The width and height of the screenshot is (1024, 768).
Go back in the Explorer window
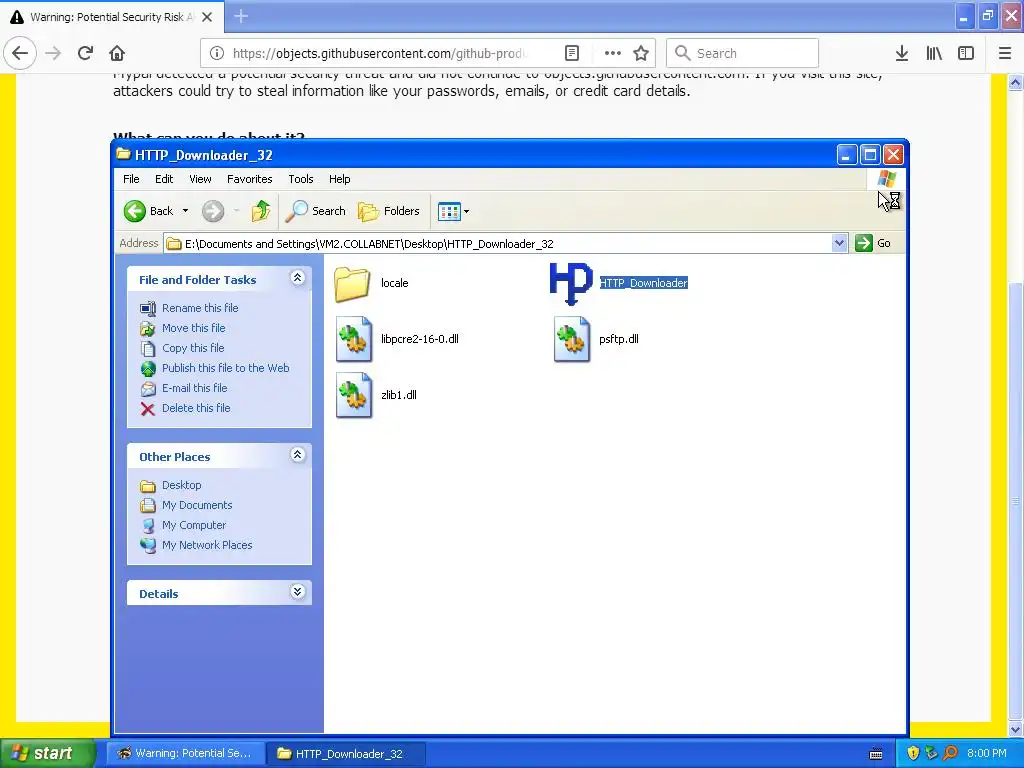pos(149,211)
